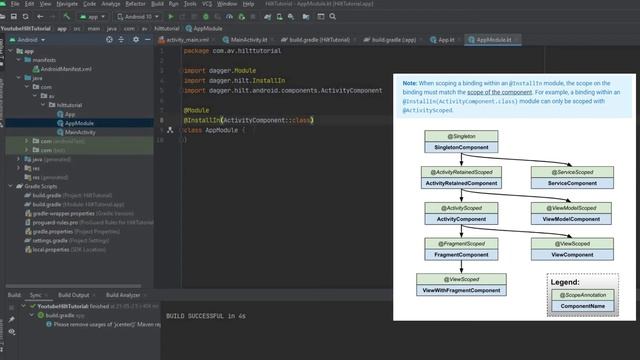This screenshot has height=360, width=640.
Task: Click the 'Please remove usages of jcenter' message
Action: coord(104,324)
